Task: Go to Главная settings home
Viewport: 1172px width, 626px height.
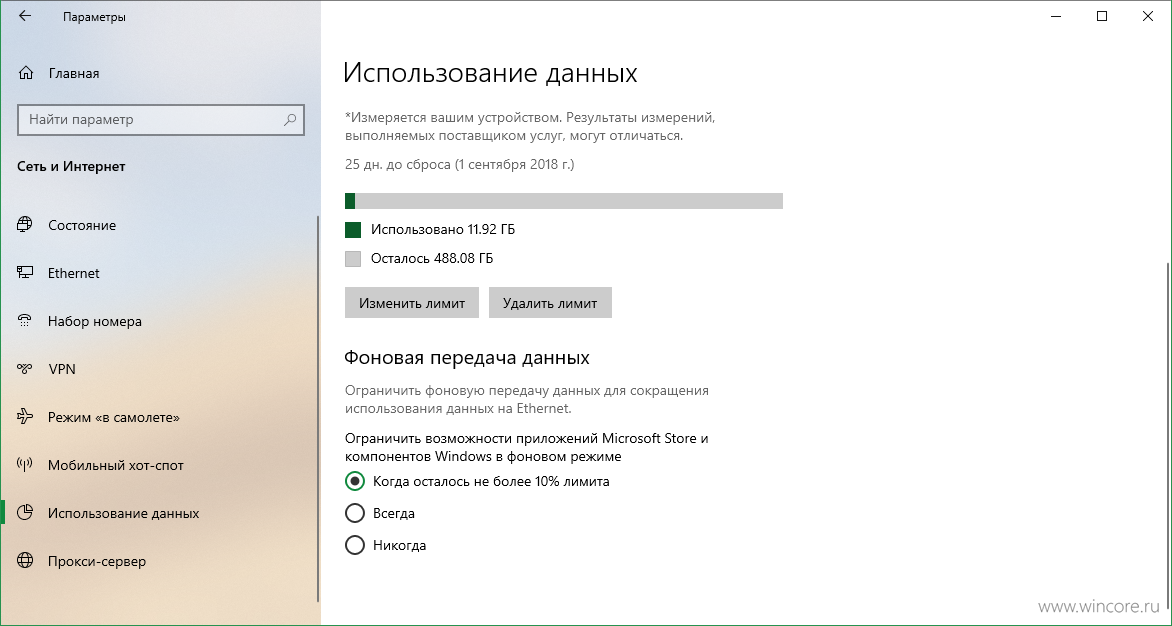Action: pyautogui.click(x=74, y=73)
